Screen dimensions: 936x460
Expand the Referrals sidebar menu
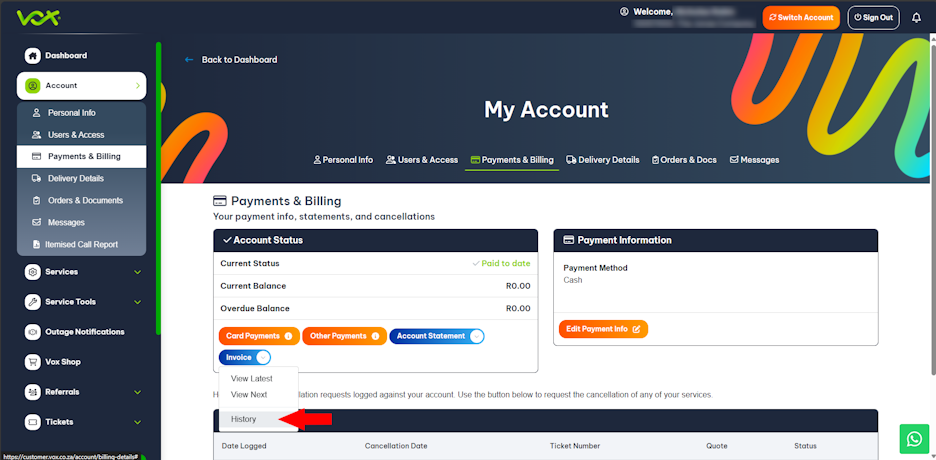137,392
